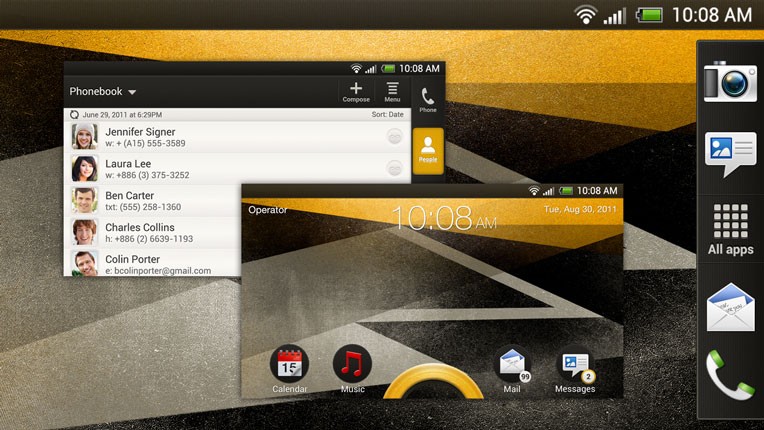Screen dimensions: 764x430
Task: Open the envelope Mail icon in sidebar
Action: pos(730,306)
